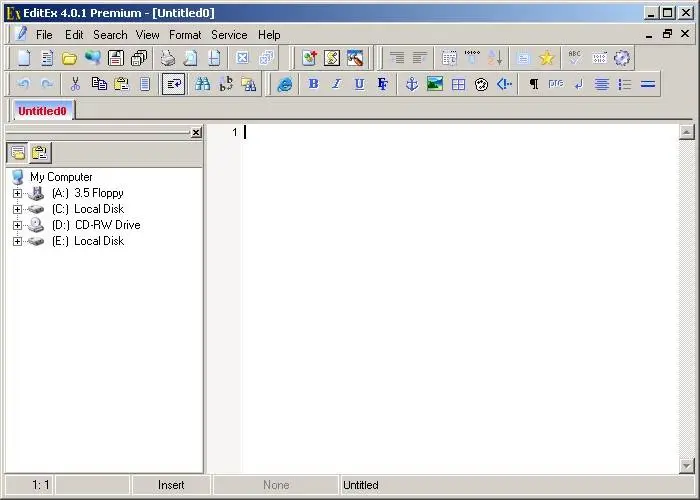
Task: Click the hammer tools icon
Action: point(355,58)
